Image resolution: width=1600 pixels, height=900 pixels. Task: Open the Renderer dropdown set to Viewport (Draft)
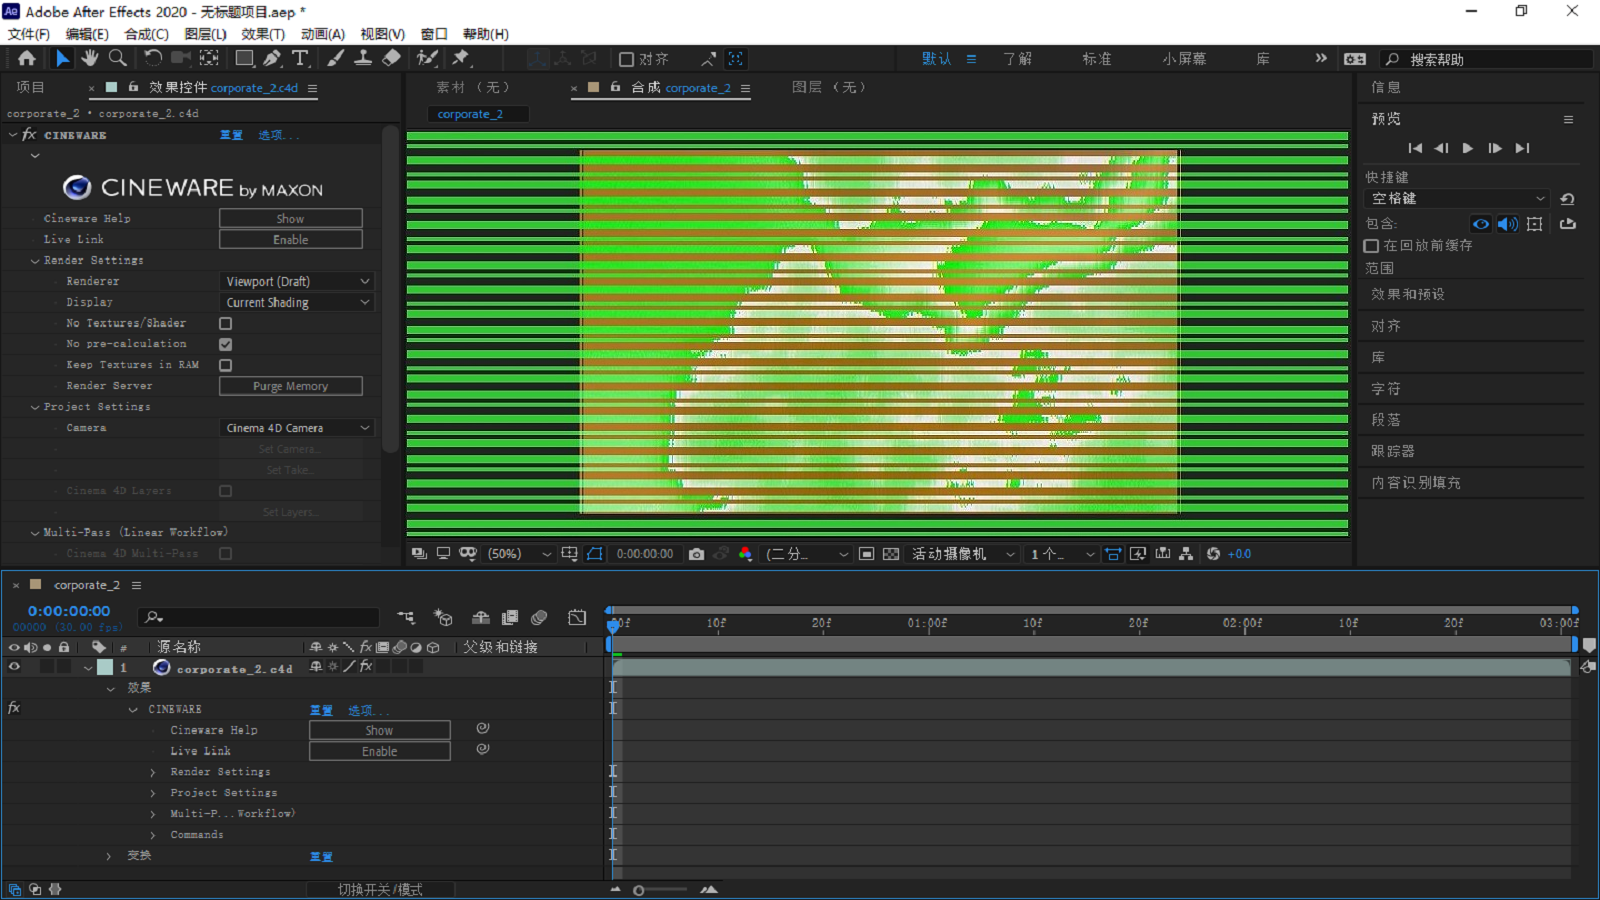[296, 280]
